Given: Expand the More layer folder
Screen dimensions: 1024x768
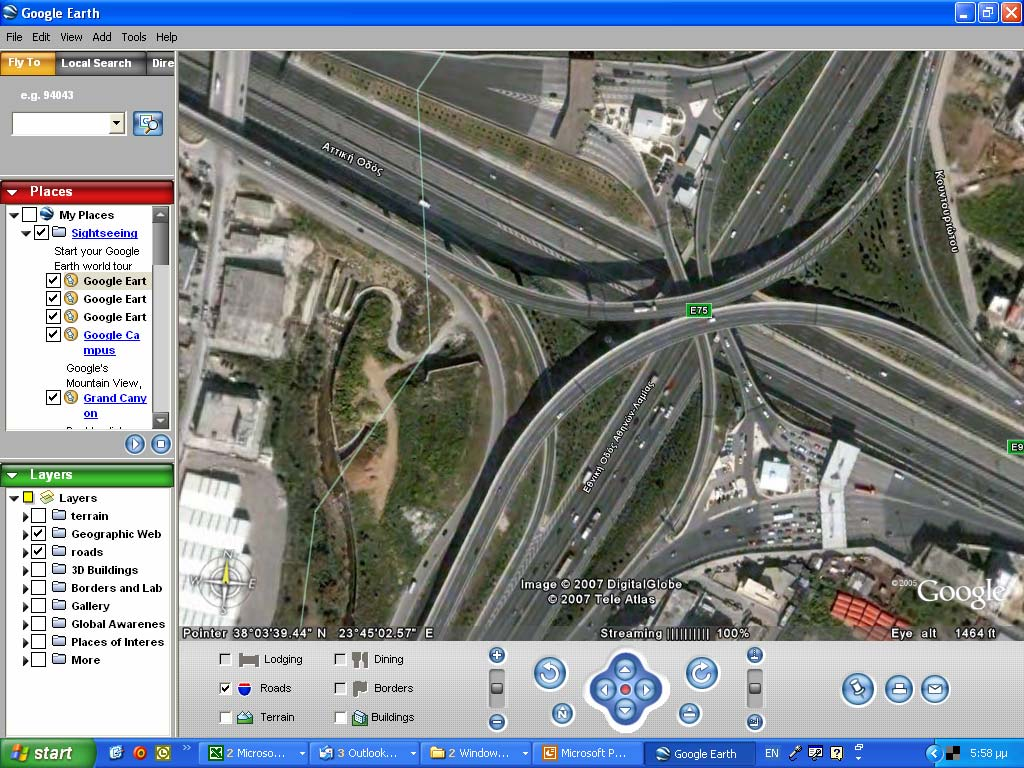Looking at the screenshot, I should tap(25, 661).
